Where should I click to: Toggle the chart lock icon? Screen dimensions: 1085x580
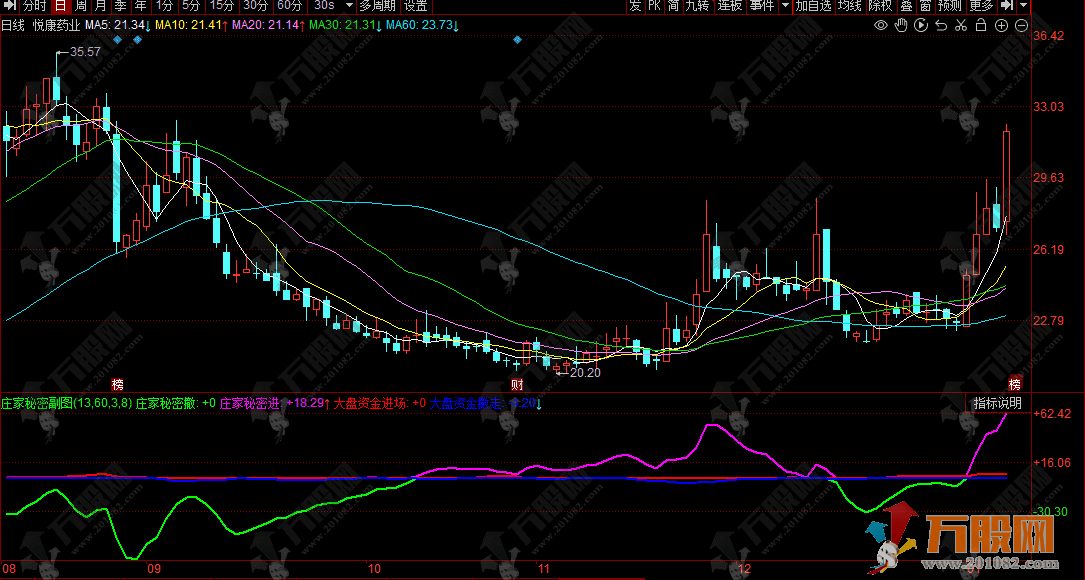click(981, 25)
